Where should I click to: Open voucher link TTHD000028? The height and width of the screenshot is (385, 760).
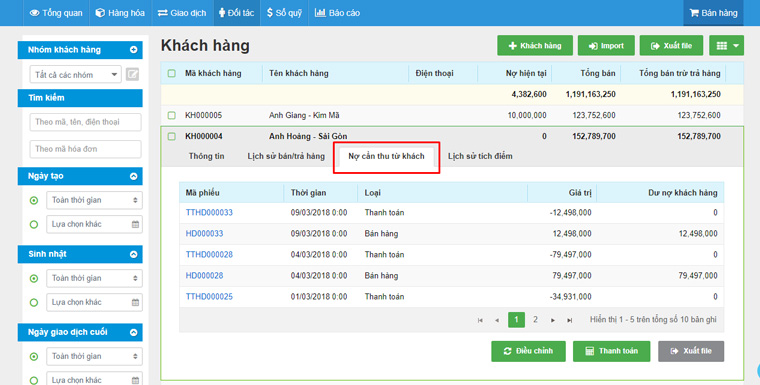coord(209,255)
